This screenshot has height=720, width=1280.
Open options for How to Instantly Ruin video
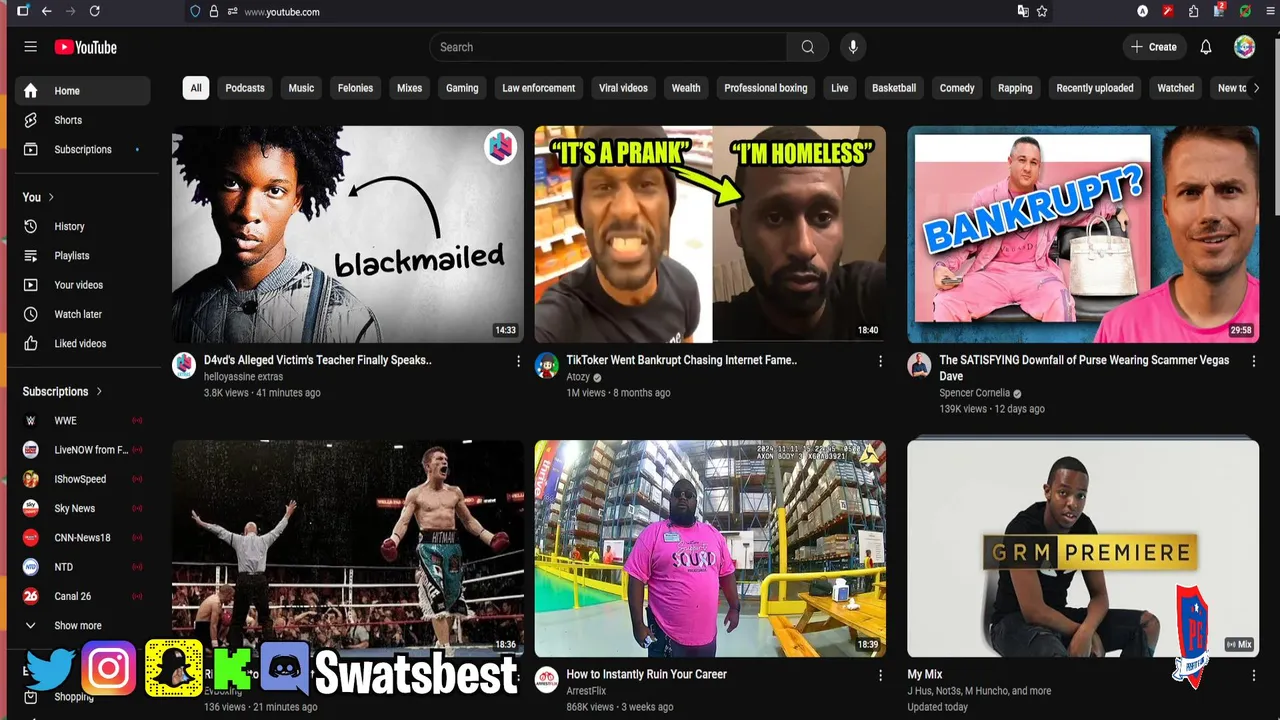coord(880,675)
